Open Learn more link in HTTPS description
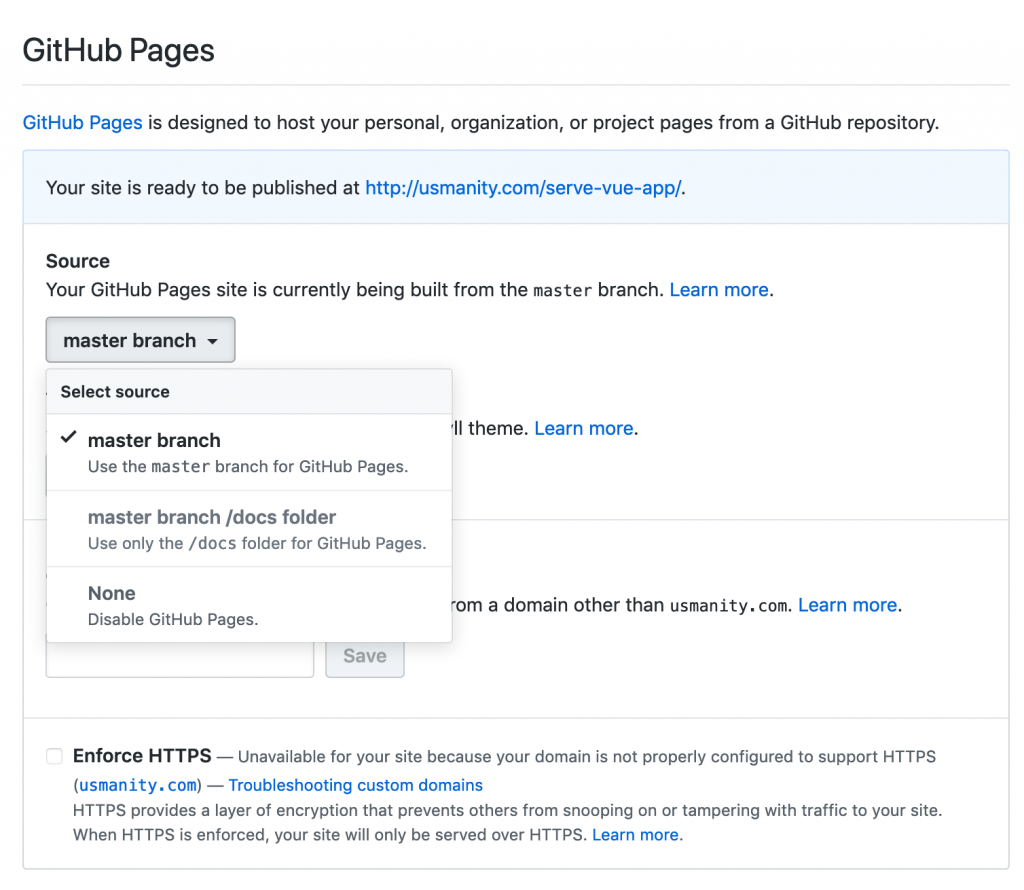This screenshot has height=890, width=1024. (635, 835)
